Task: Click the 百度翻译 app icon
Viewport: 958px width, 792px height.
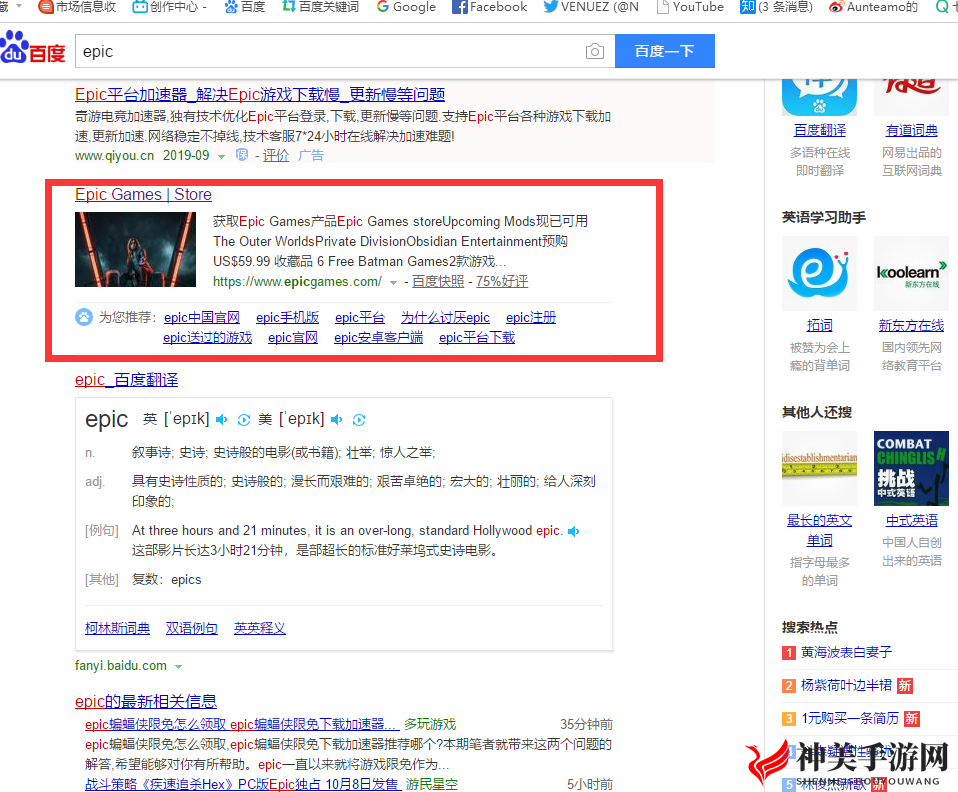Action: tap(819, 97)
